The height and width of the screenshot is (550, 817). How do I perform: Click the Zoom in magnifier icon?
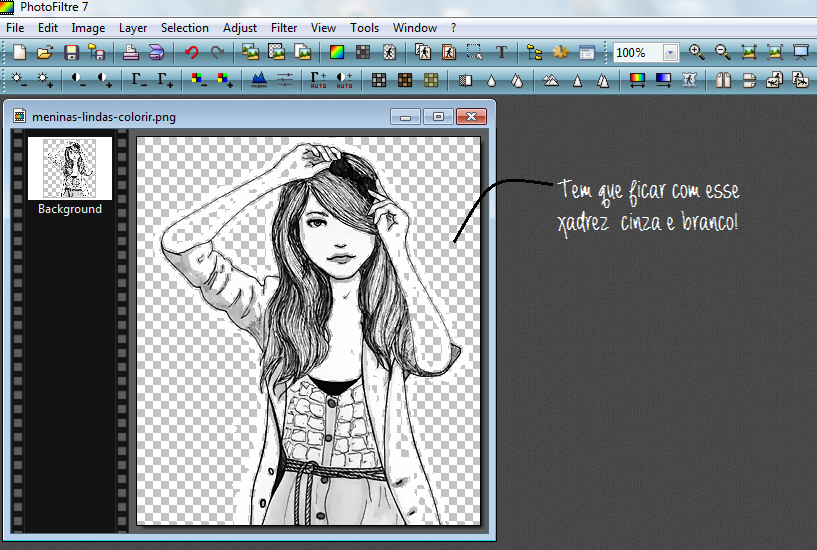coord(697,52)
